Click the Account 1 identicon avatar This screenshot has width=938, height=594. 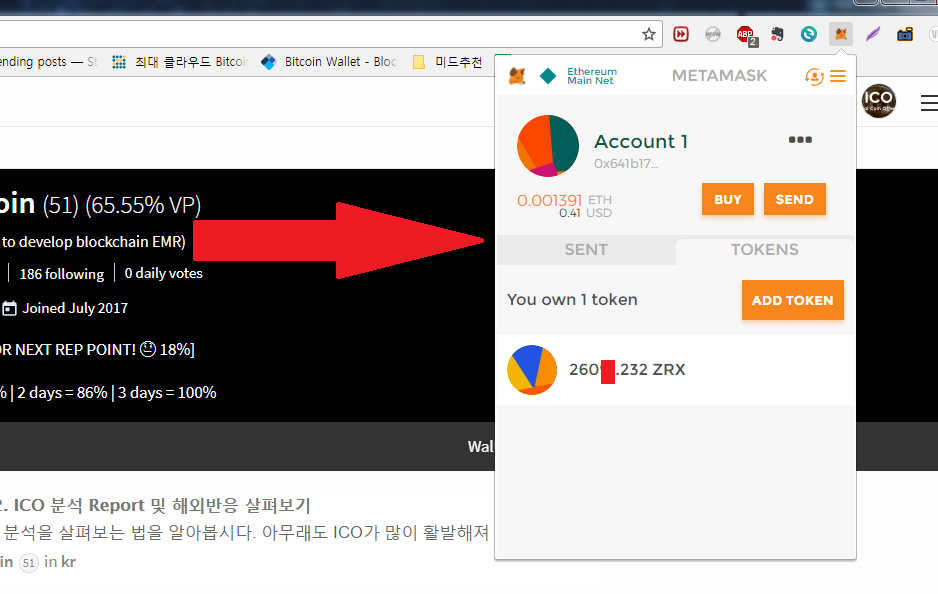pyautogui.click(x=548, y=146)
